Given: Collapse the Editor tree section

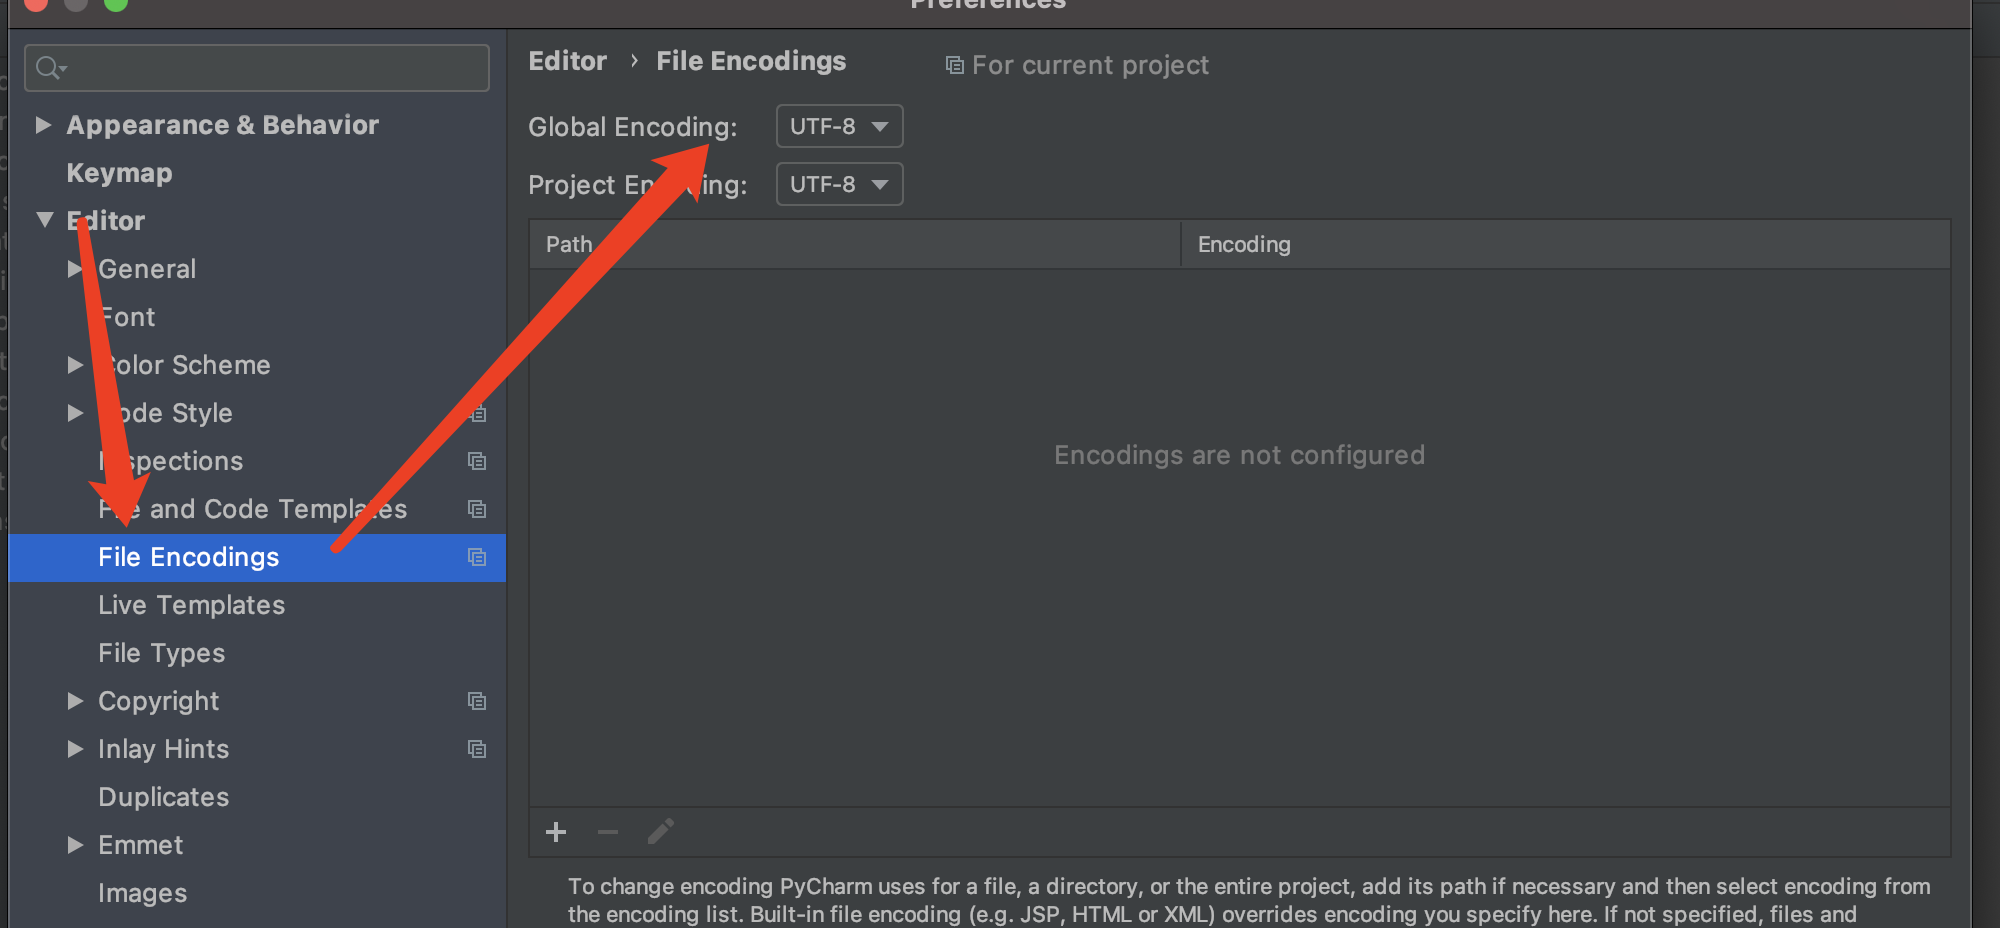Looking at the screenshot, I should (44, 220).
